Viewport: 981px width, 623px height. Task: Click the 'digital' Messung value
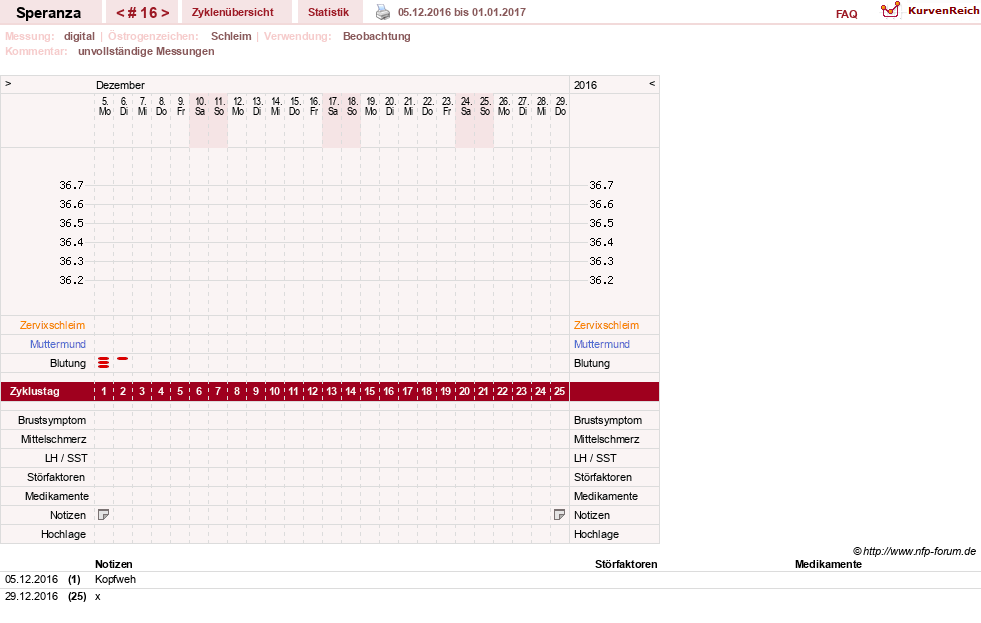pyautogui.click(x=79, y=36)
